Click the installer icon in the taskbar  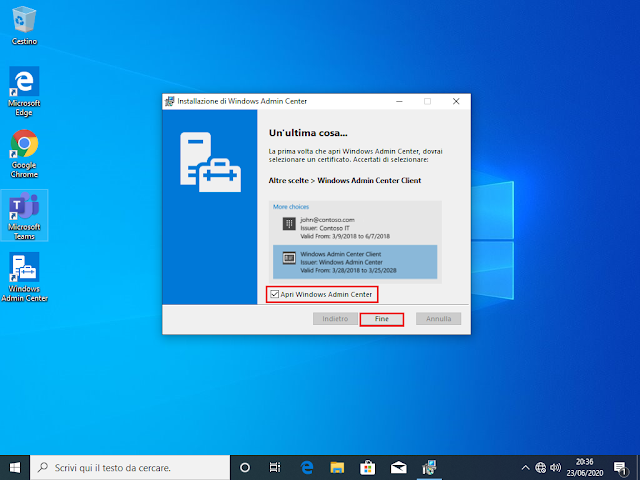(429, 467)
